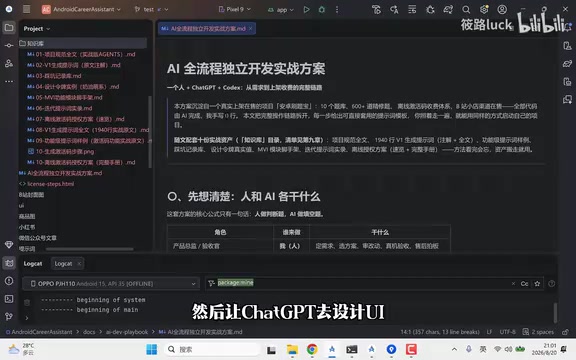
Task: Click the docs breadcrumb segment
Action: [x=89, y=332]
